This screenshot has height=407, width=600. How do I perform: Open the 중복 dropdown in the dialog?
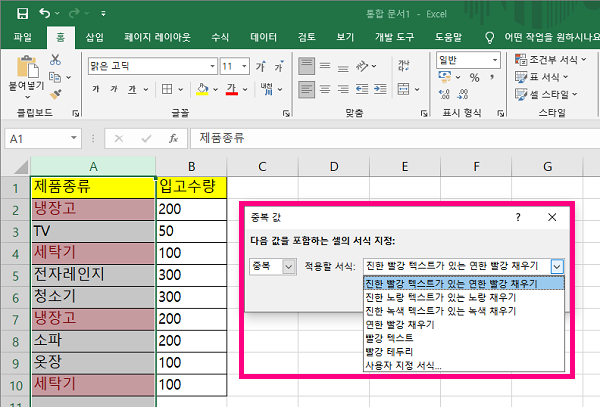289,267
